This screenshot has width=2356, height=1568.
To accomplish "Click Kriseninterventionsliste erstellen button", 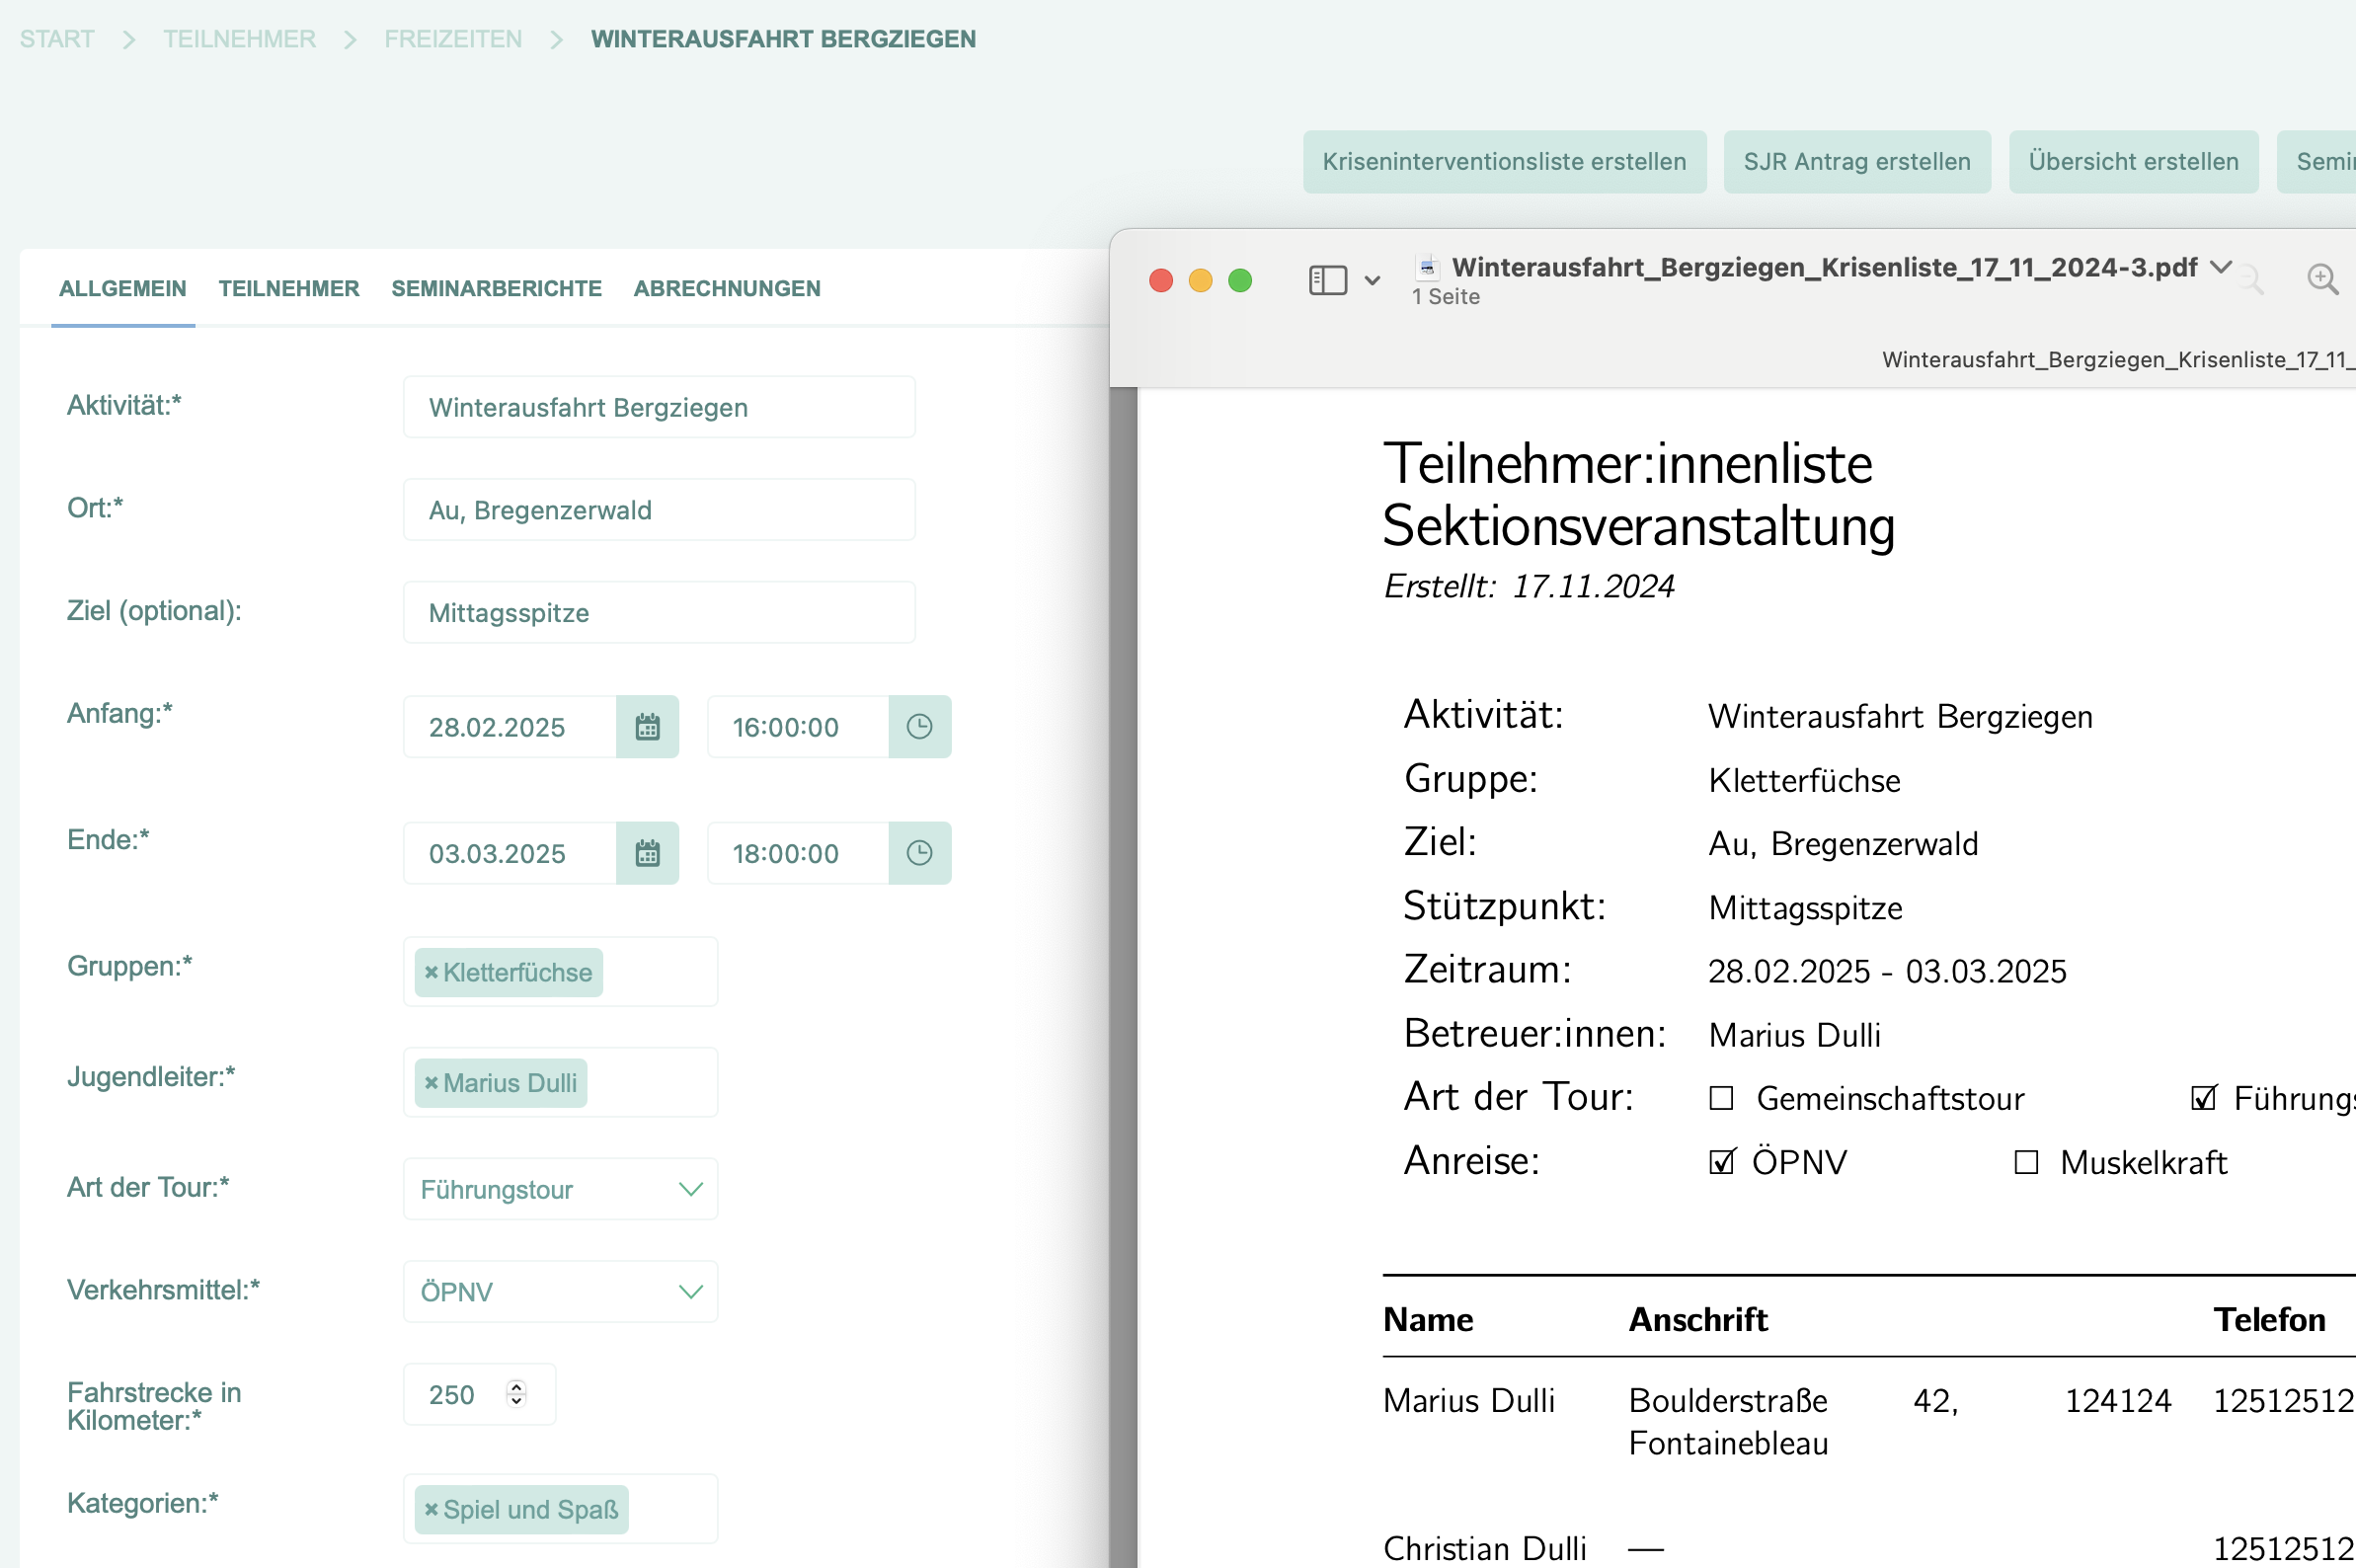I will click(1503, 162).
